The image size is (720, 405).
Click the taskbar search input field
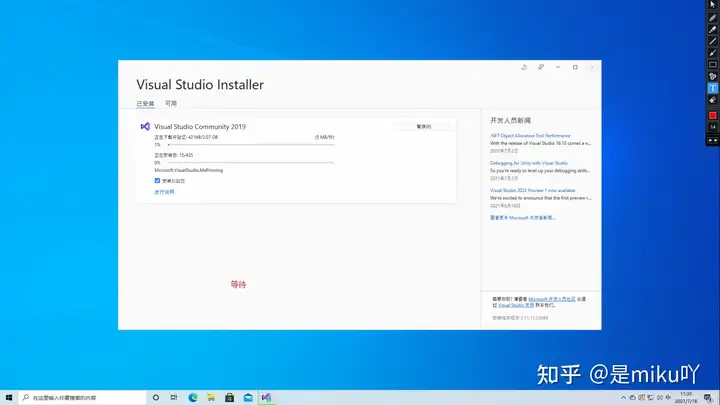[83, 397]
